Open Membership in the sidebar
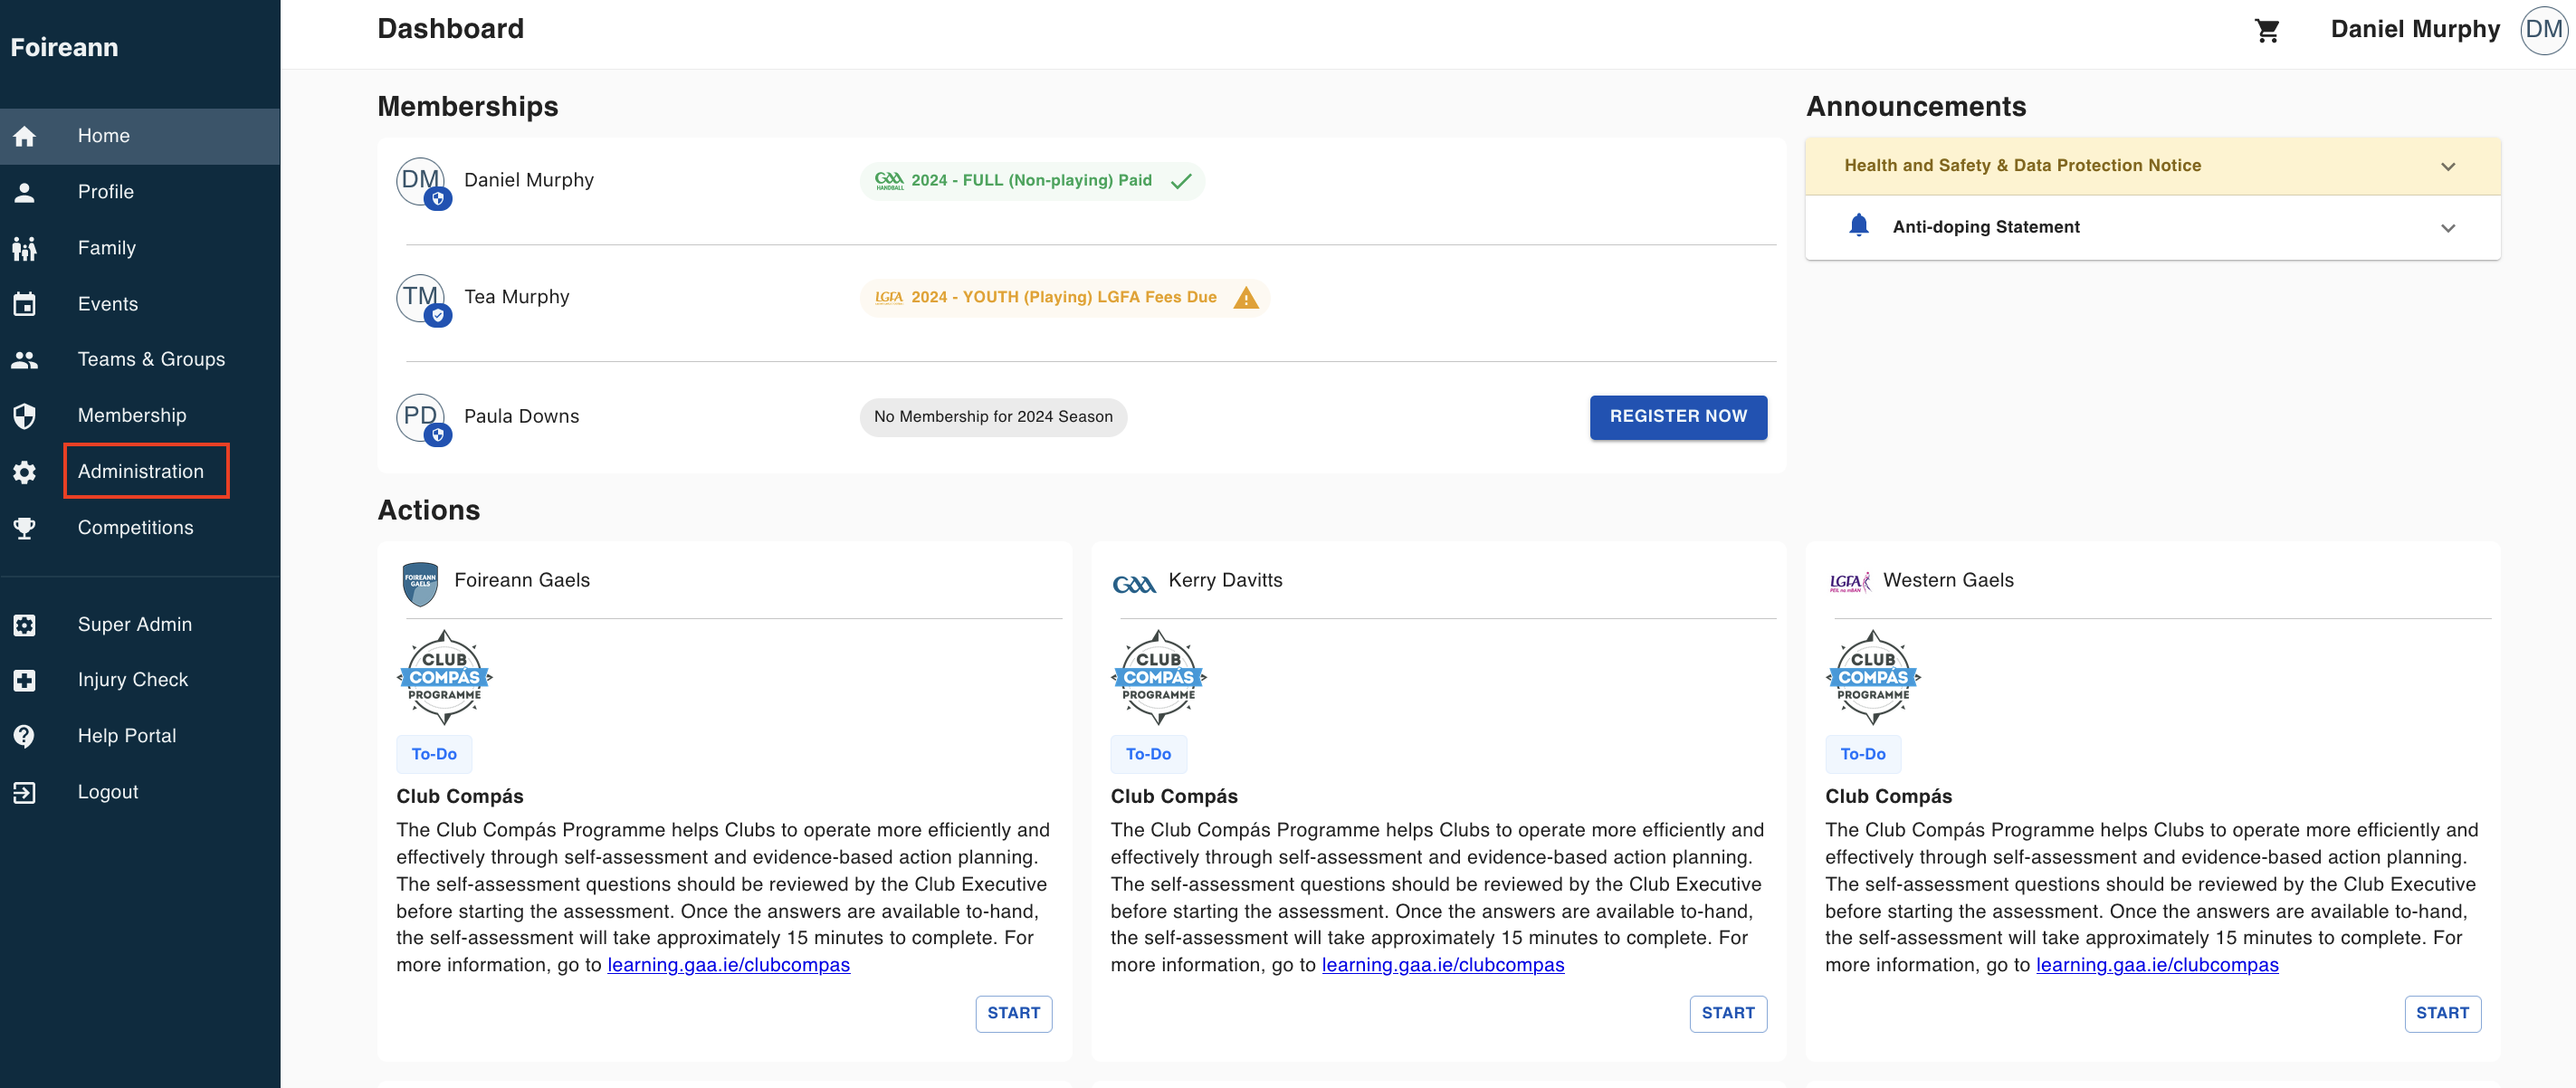The height and width of the screenshot is (1088, 2576). pos(132,415)
